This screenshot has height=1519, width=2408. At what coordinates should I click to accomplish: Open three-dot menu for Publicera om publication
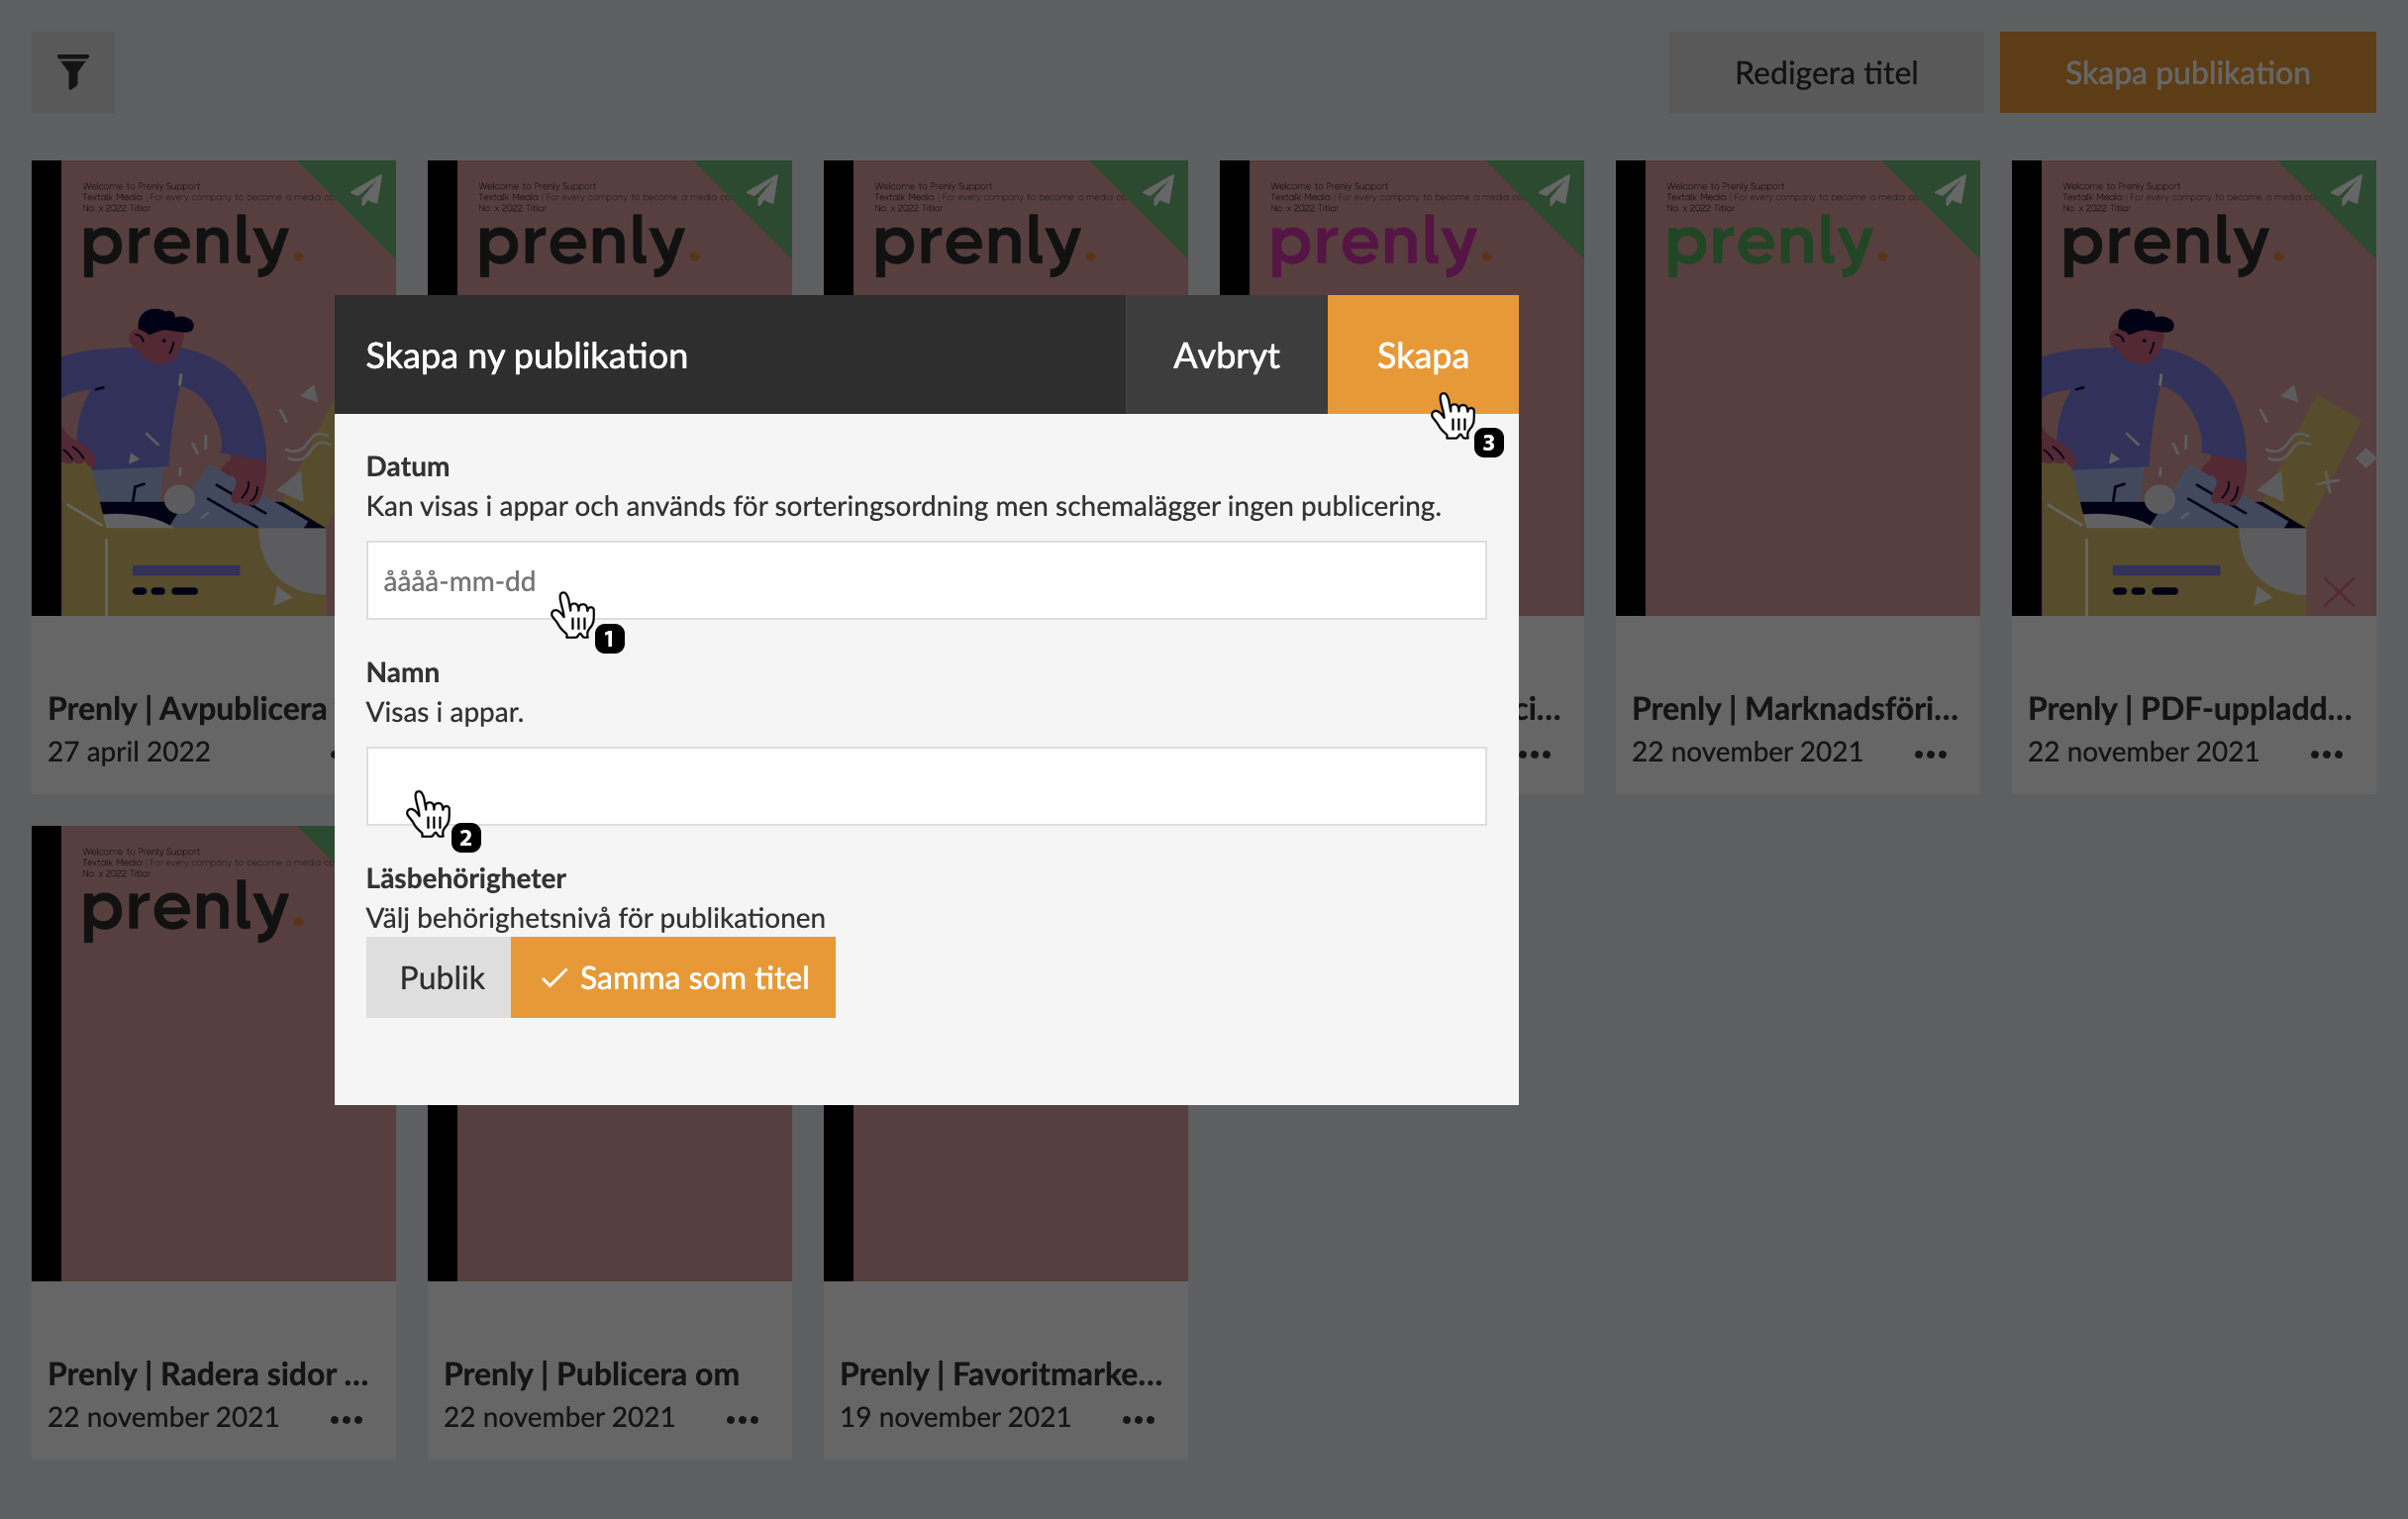click(742, 1419)
